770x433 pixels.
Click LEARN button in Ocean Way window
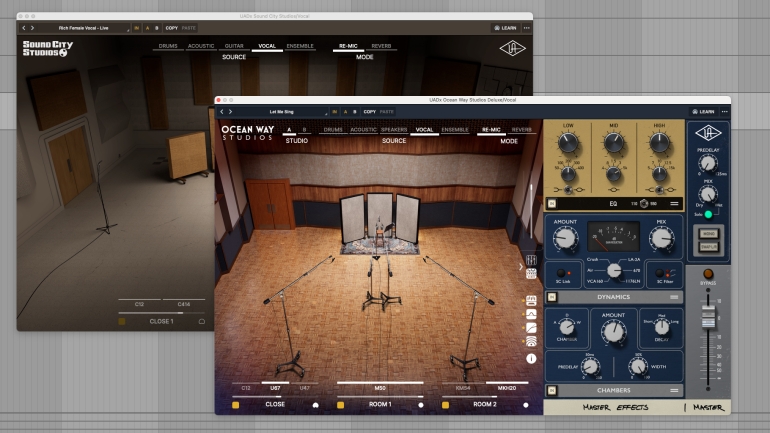[x=703, y=112]
